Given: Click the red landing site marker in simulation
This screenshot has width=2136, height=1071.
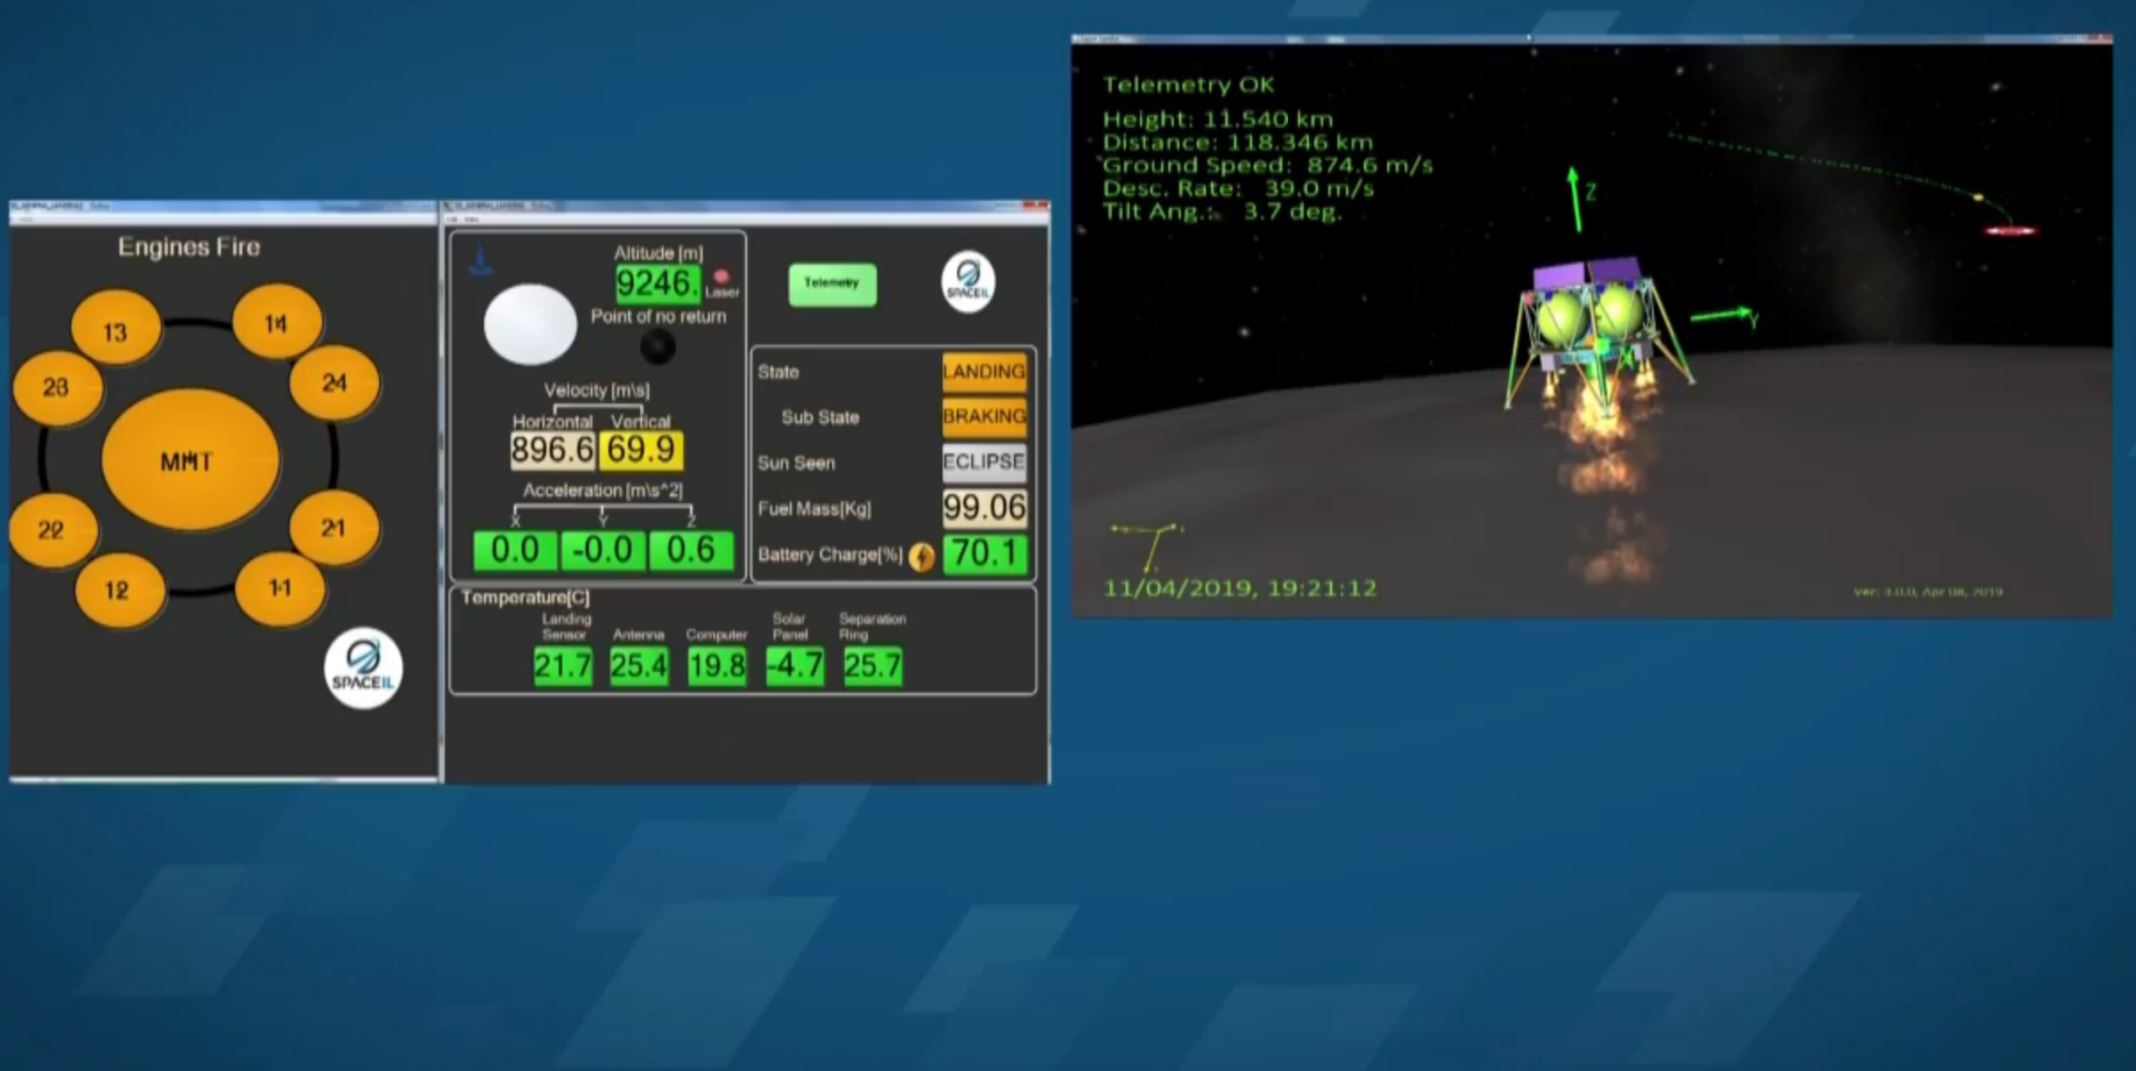Looking at the screenshot, I should tap(2010, 231).
